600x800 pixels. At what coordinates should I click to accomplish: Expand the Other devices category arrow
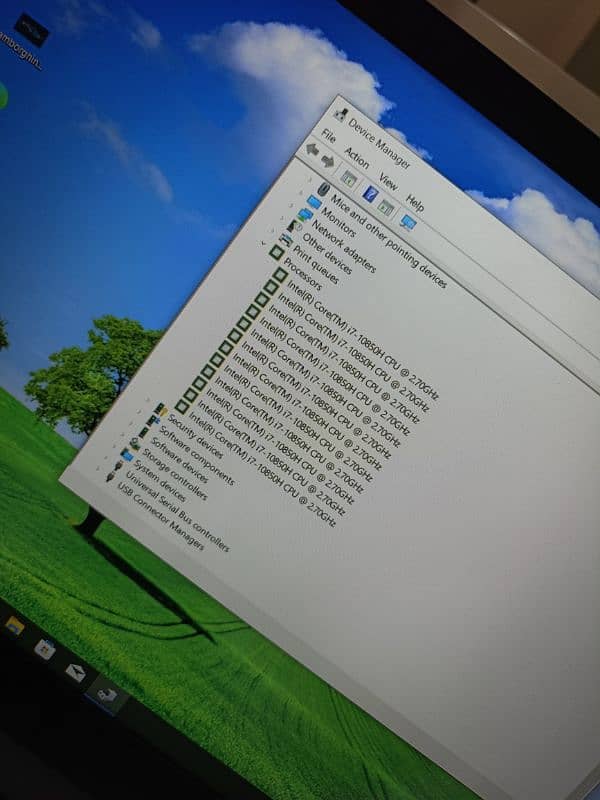click(x=282, y=217)
